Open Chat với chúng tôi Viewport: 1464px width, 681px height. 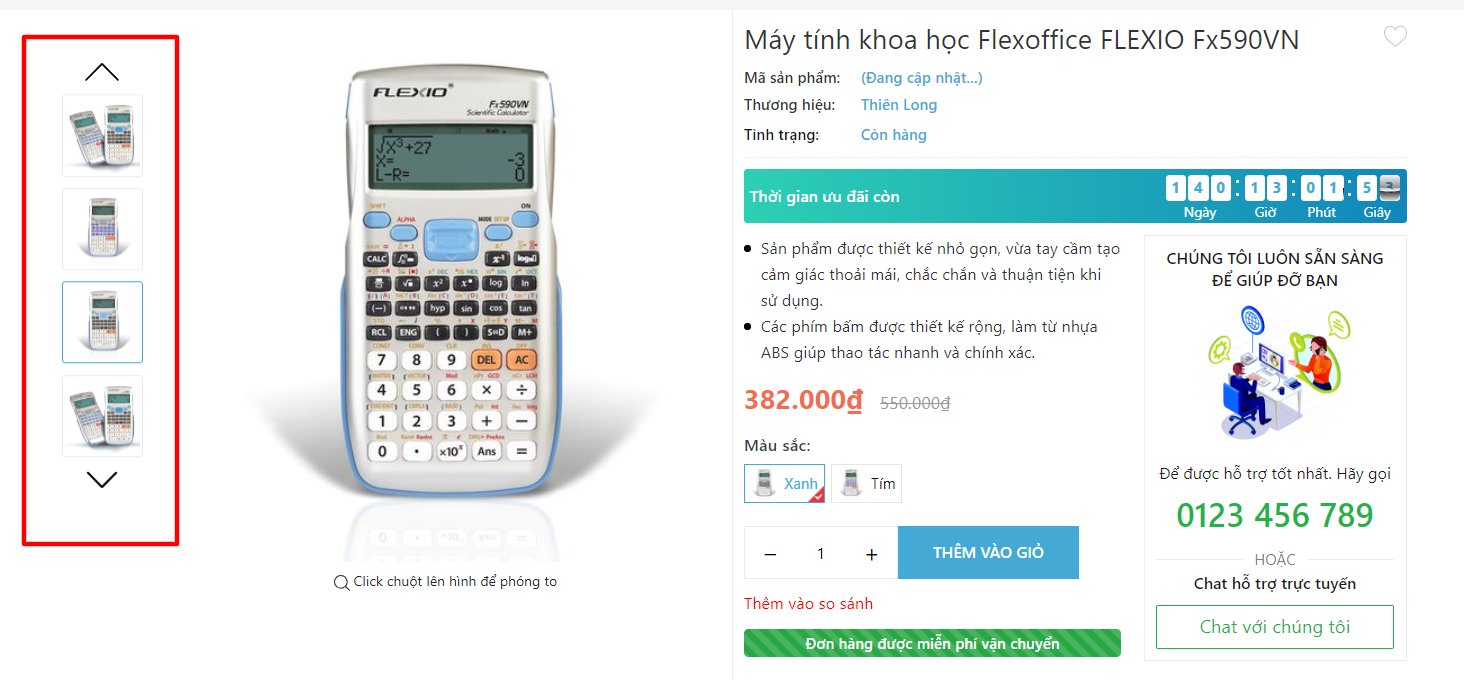[x=1274, y=627]
